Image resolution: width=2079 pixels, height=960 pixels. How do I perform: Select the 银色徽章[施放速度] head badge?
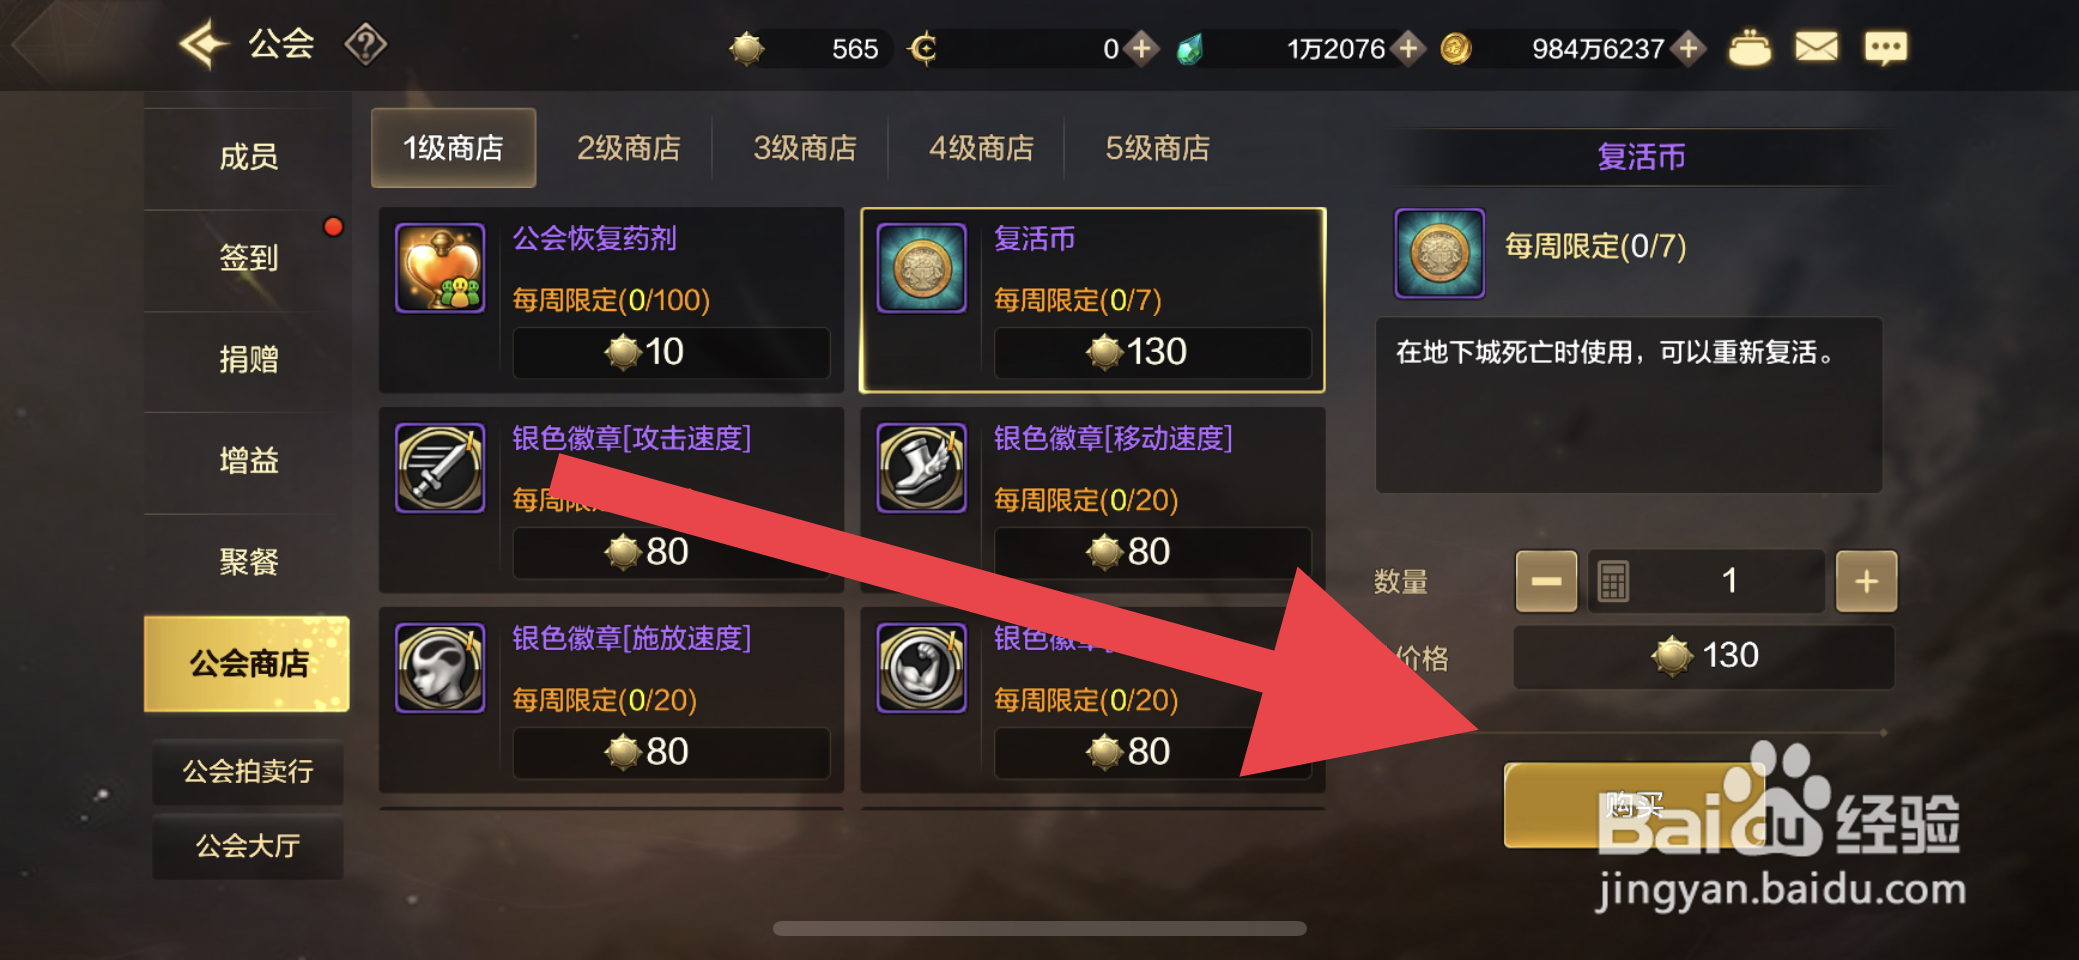[x=612, y=700]
